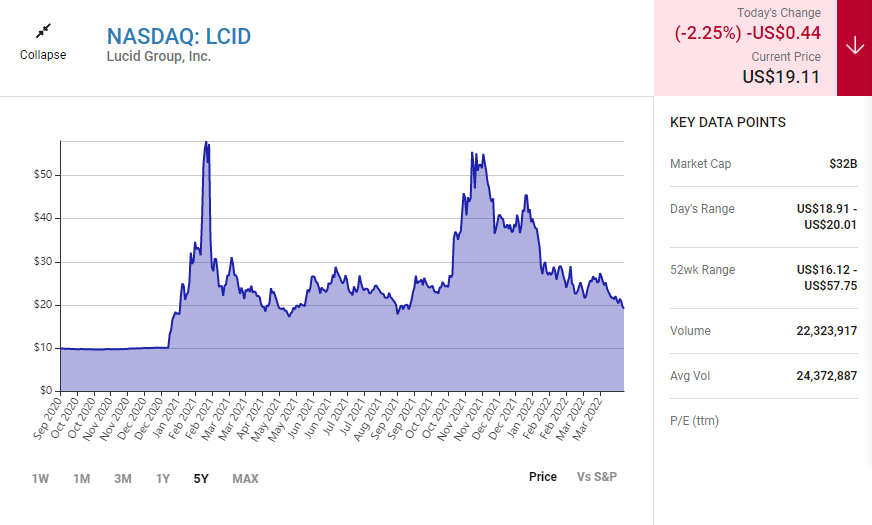Click the $20 y-axis label
Image resolution: width=872 pixels, height=525 pixels.
[43, 304]
